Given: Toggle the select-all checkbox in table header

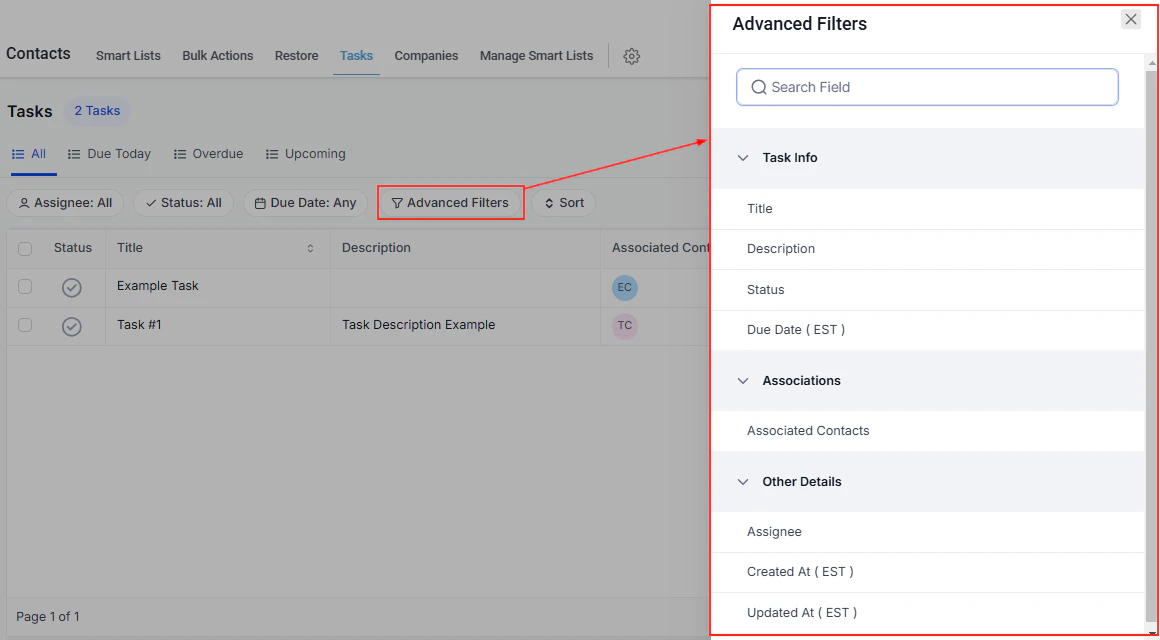Looking at the screenshot, I should 25,248.
